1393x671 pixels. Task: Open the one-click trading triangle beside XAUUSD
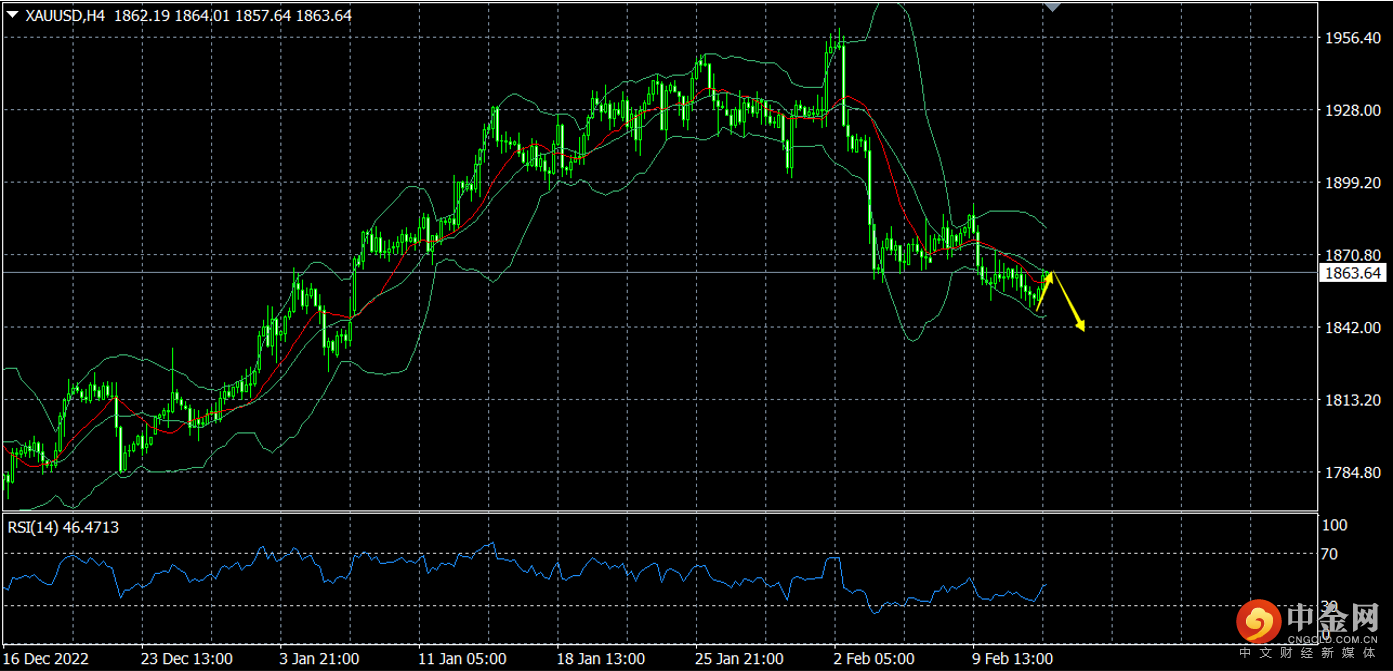click(11, 16)
